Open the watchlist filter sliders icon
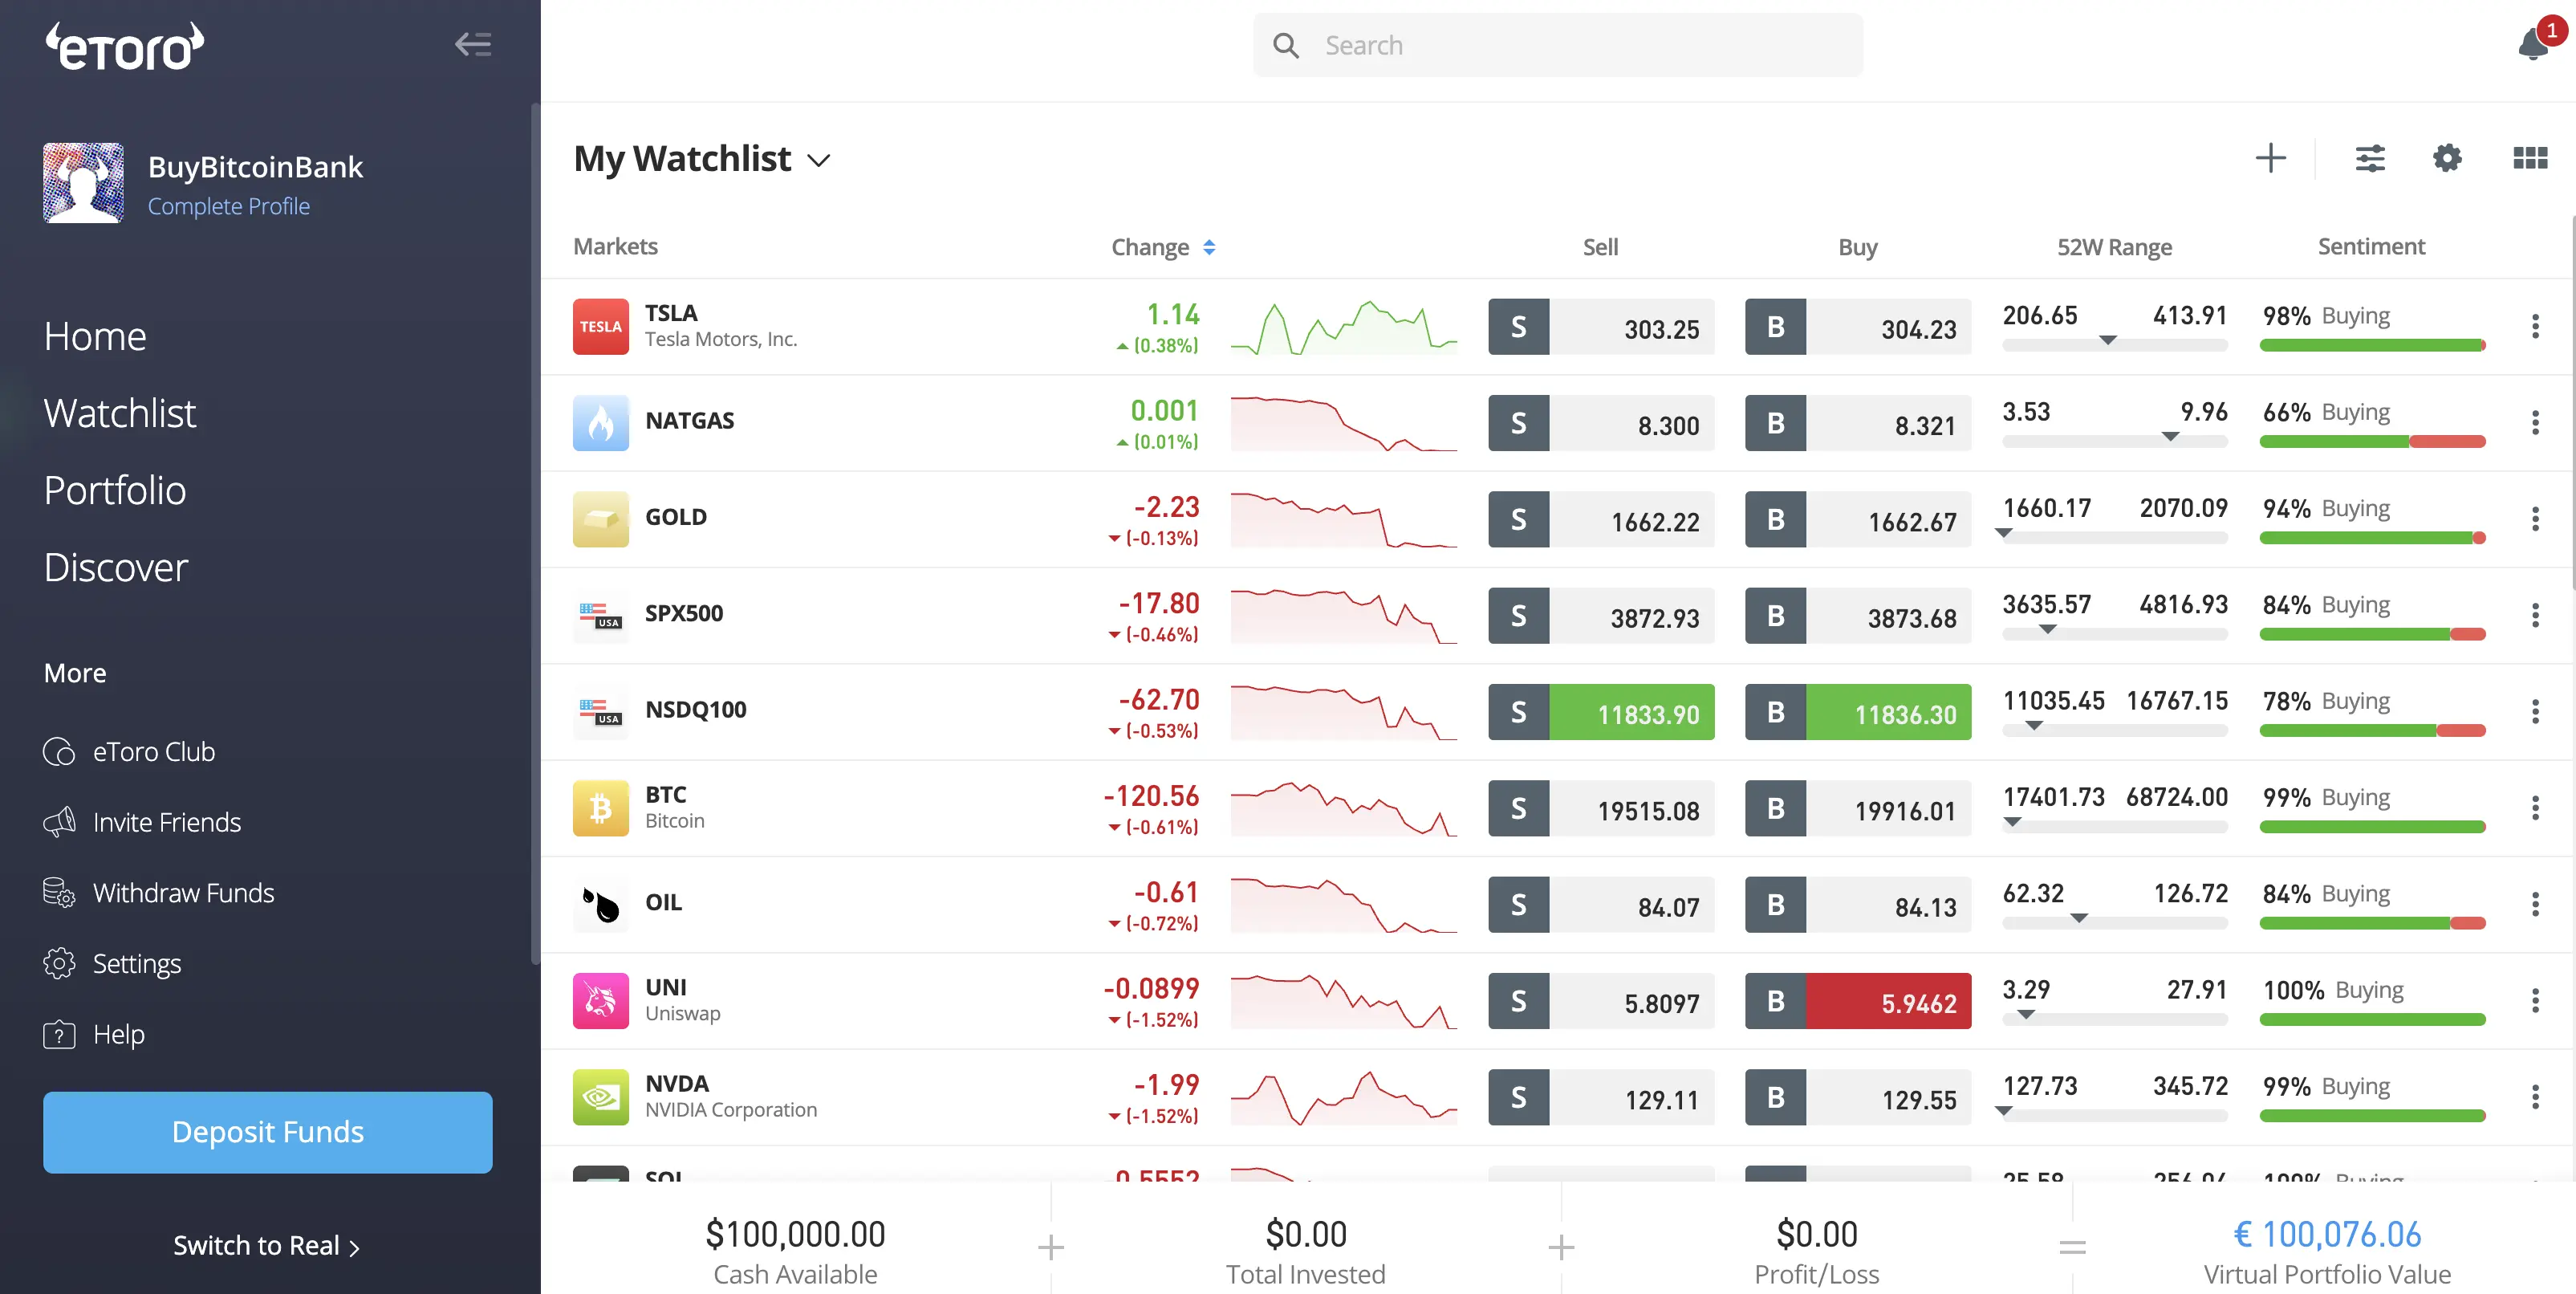Image resolution: width=2576 pixels, height=1294 pixels. point(2369,158)
